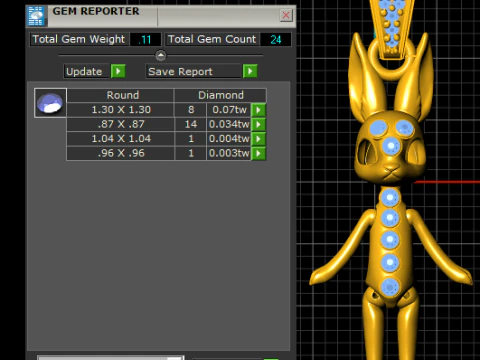Close the Gem Reporter window
480x360 pixels.
286,15
